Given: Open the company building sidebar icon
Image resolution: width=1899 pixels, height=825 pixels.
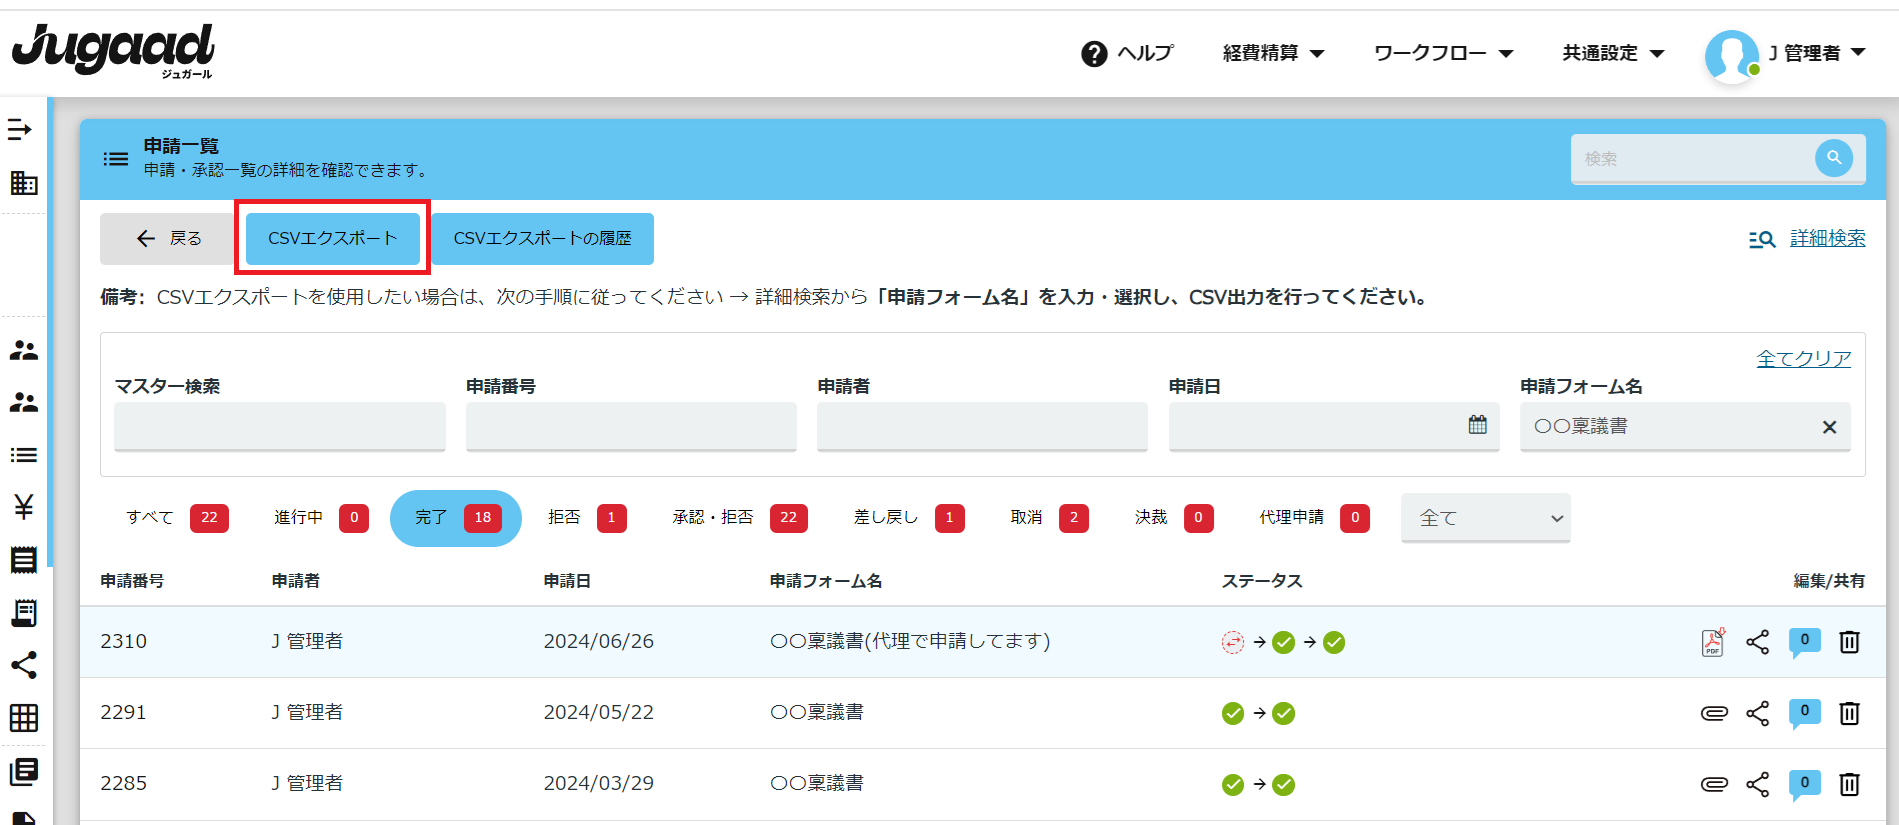Looking at the screenshot, I should (x=23, y=183).
